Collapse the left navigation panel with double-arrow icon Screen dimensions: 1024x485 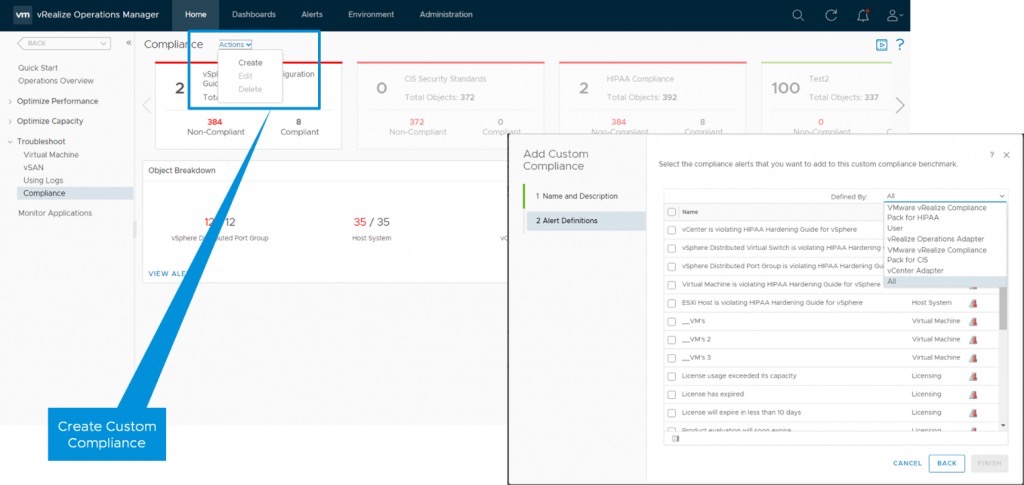coord(128,43)
